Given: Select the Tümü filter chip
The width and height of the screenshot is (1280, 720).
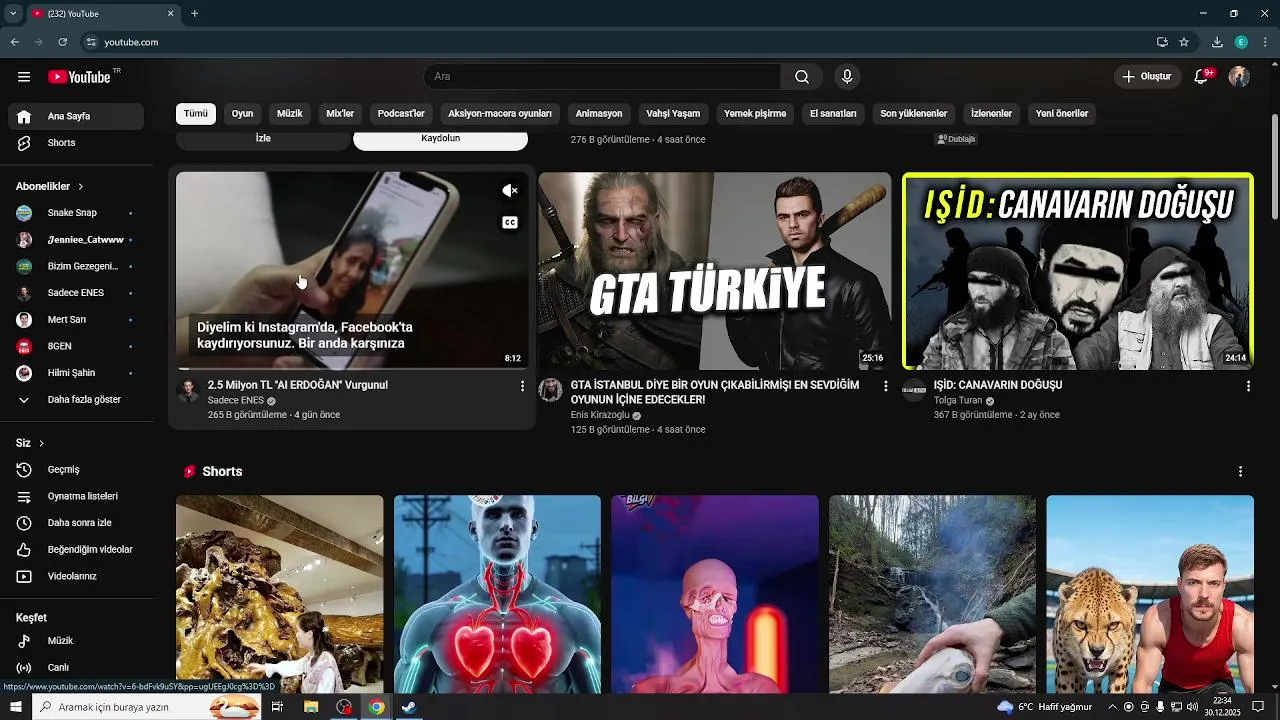Looking at the screenshot, I should (x=196, y=114).
